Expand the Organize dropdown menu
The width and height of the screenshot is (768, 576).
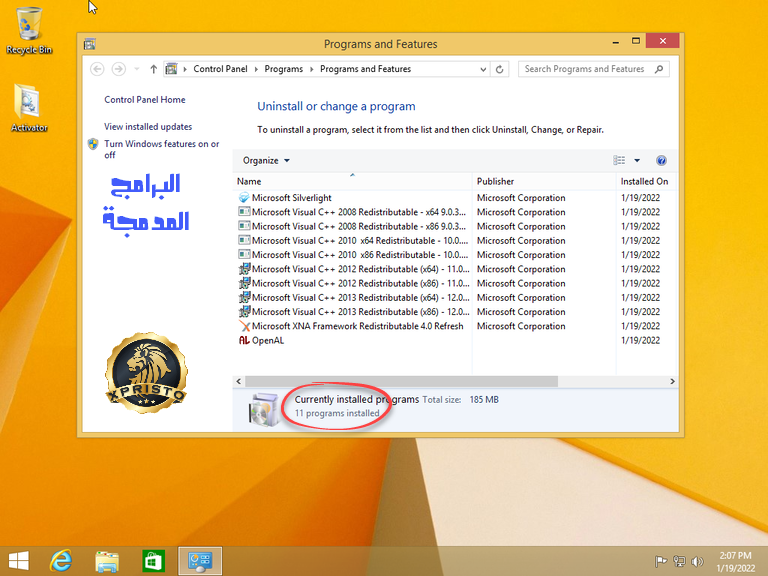coord(266,161)
